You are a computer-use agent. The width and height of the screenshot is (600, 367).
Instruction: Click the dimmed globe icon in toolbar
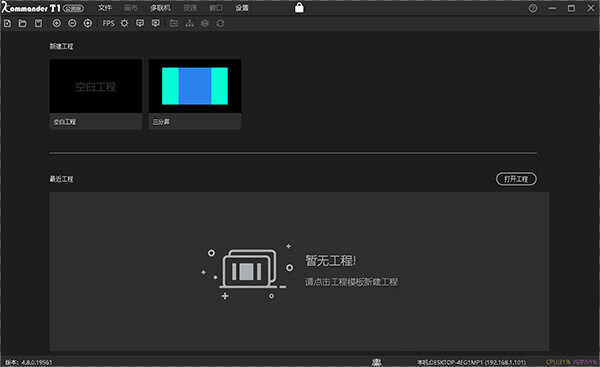pyautogui.click(x=205, y=23)
